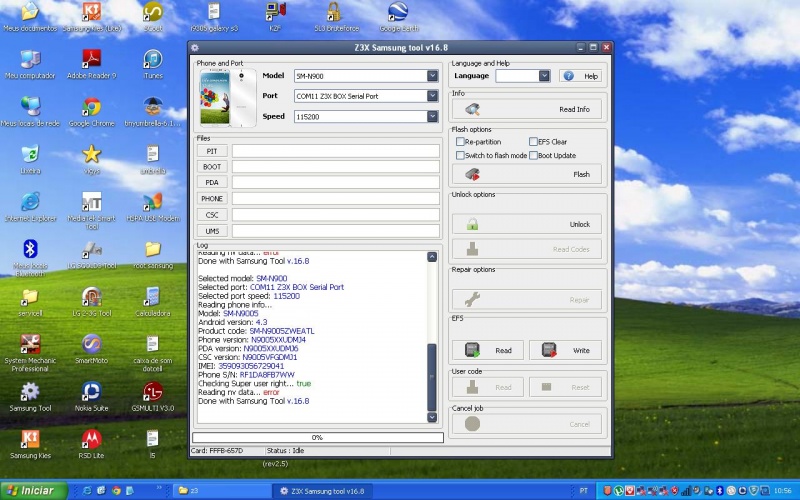The width and height of the screenshot is (800, 500).
Task: Click the Read Info button
Action: pos(527,109)
